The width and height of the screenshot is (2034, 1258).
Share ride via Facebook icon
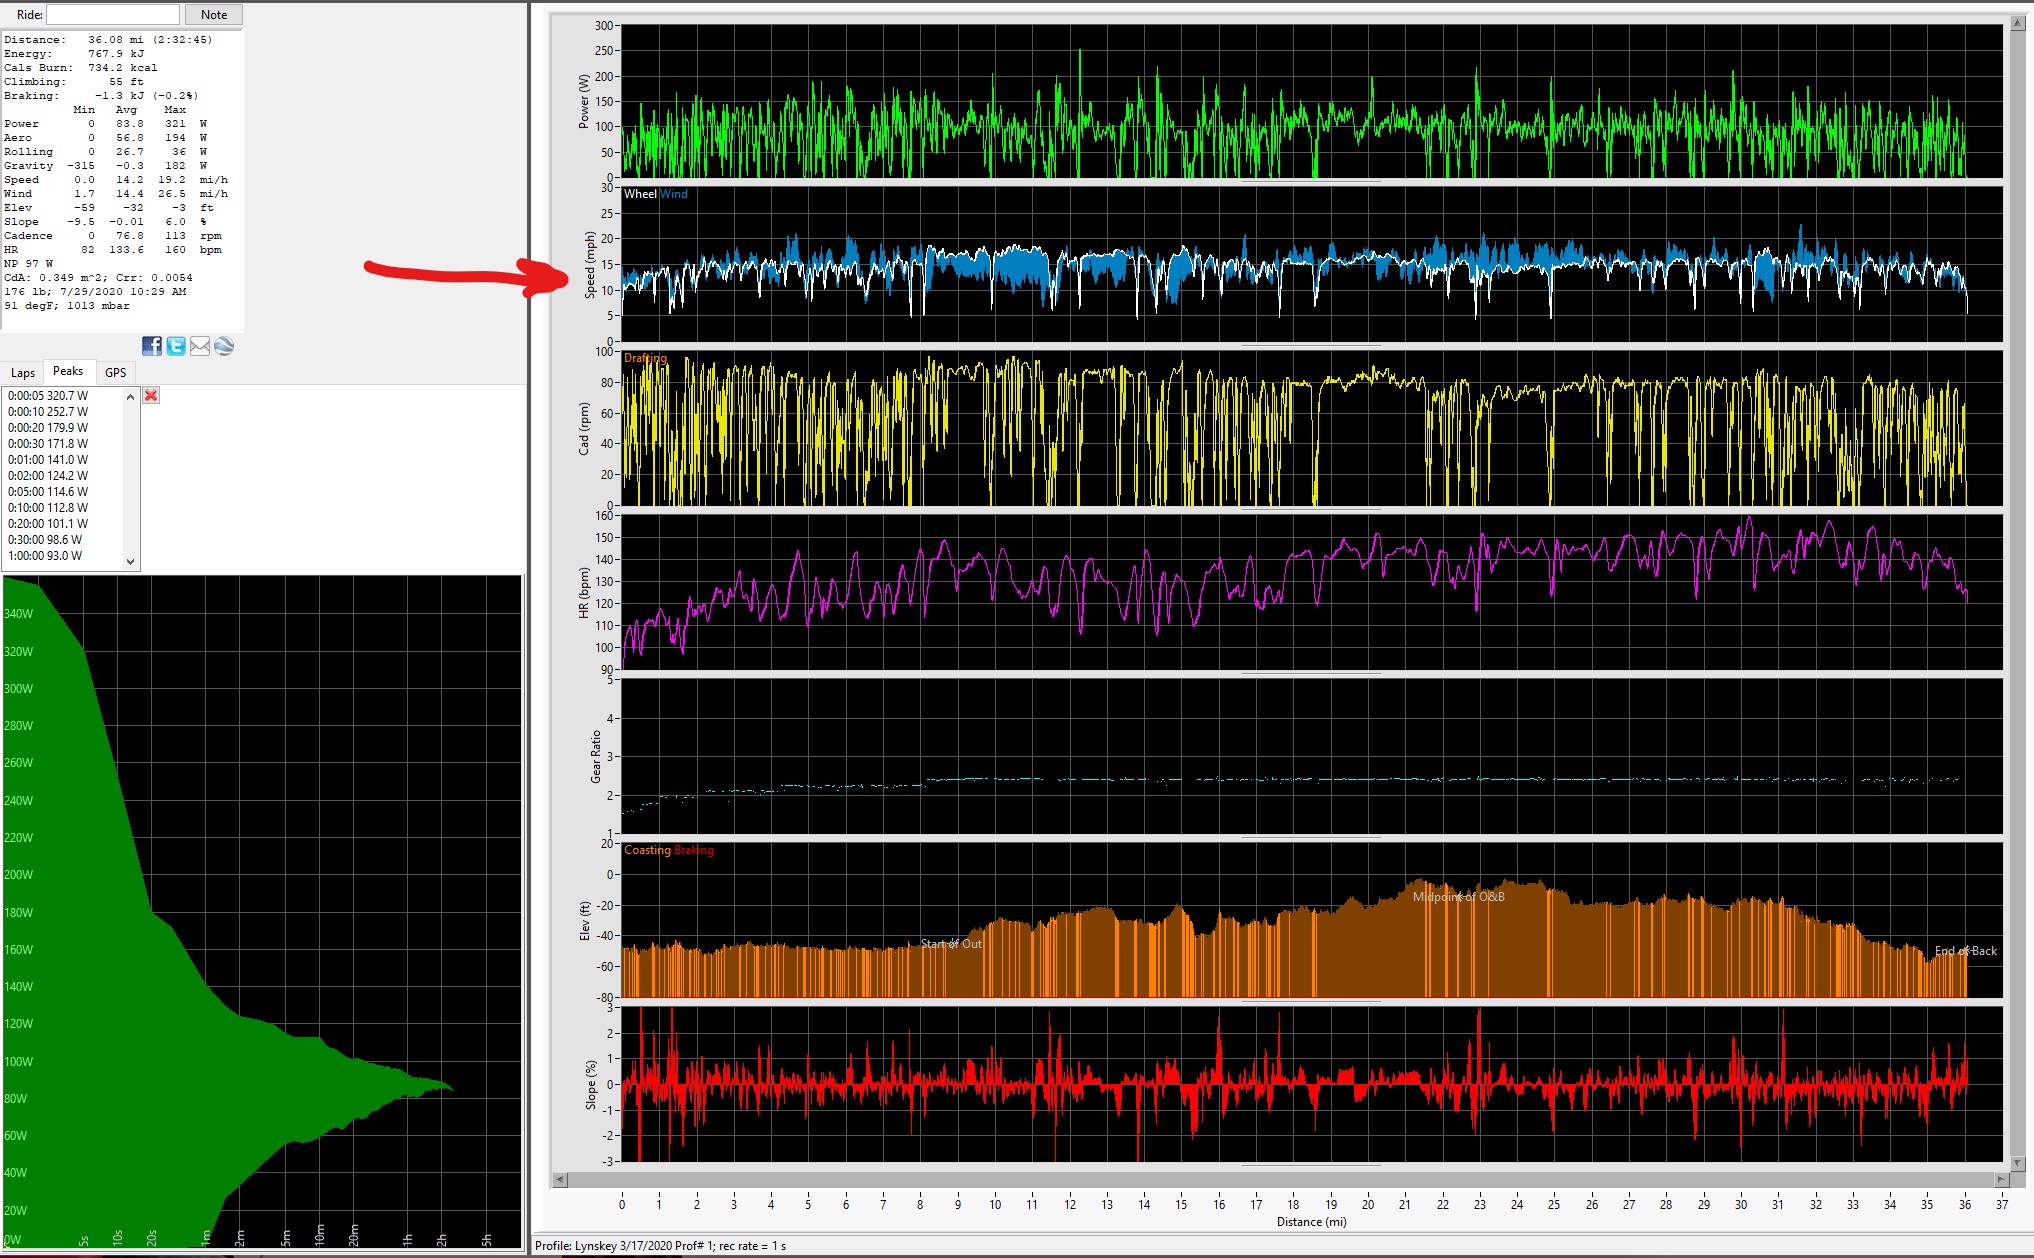point(152,346)
